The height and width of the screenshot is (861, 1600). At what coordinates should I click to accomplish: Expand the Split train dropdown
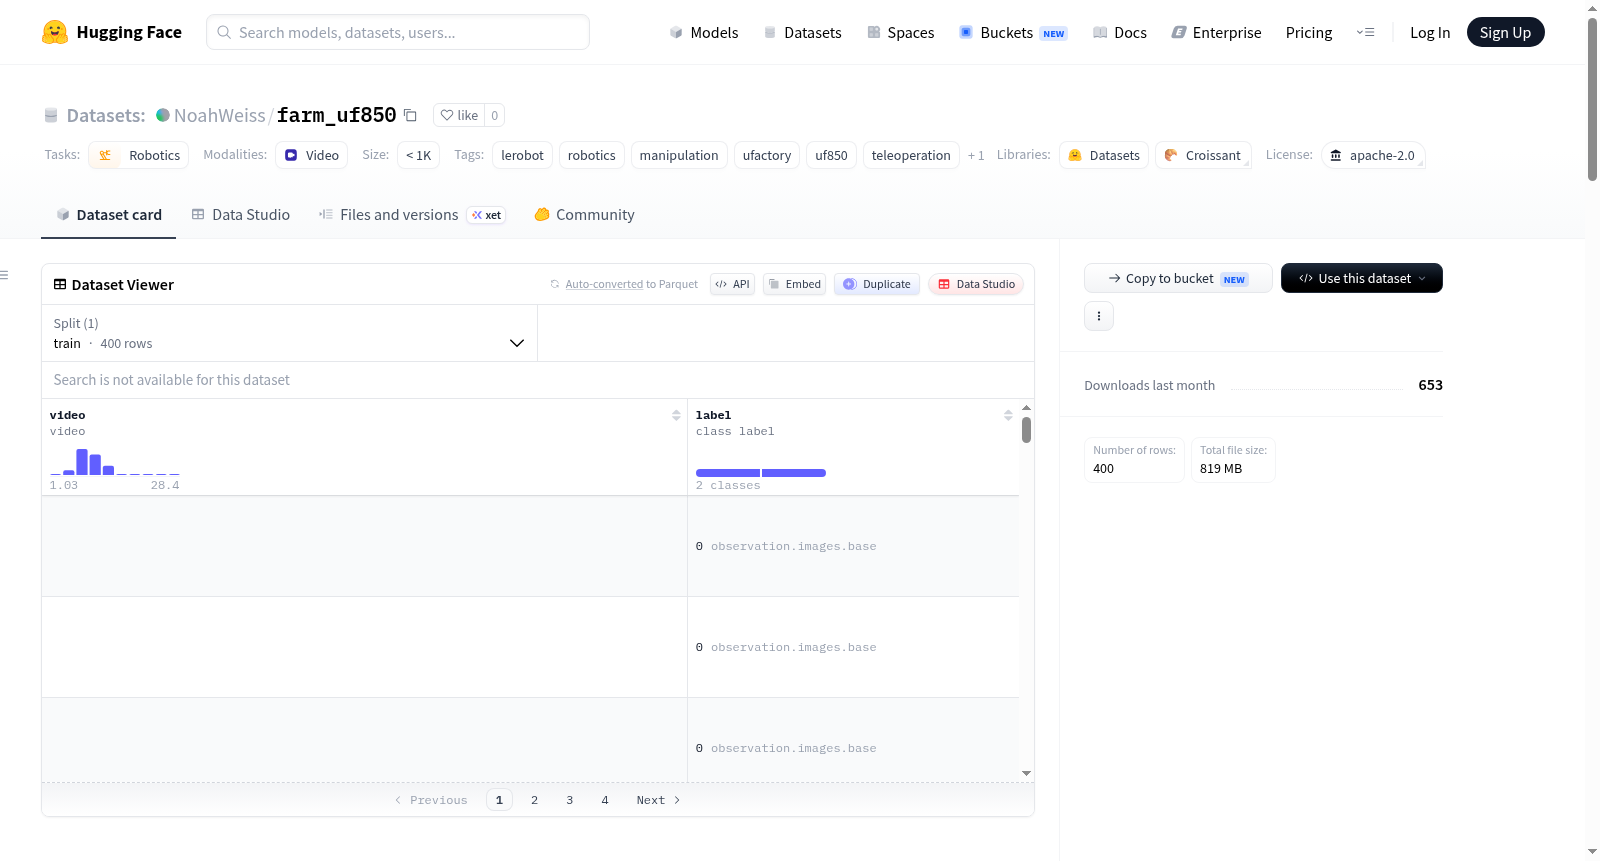click(289, 333)
